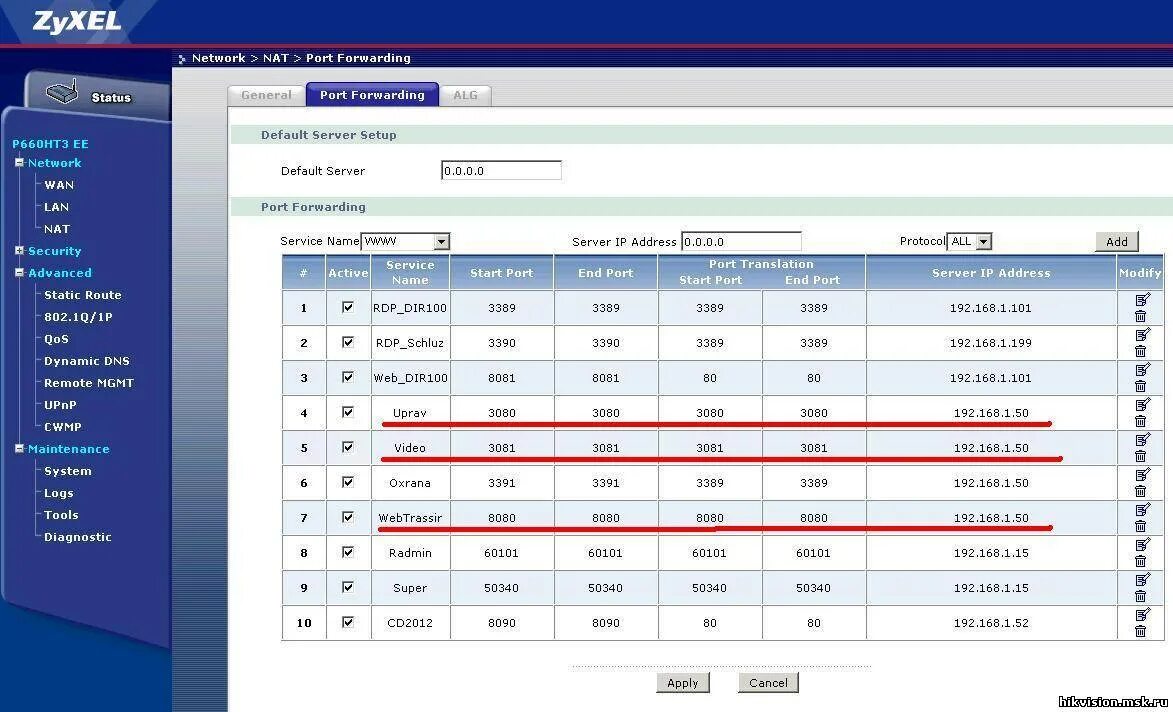Expand the Security tree section
1173x712 pixels.
click(19, 251)
